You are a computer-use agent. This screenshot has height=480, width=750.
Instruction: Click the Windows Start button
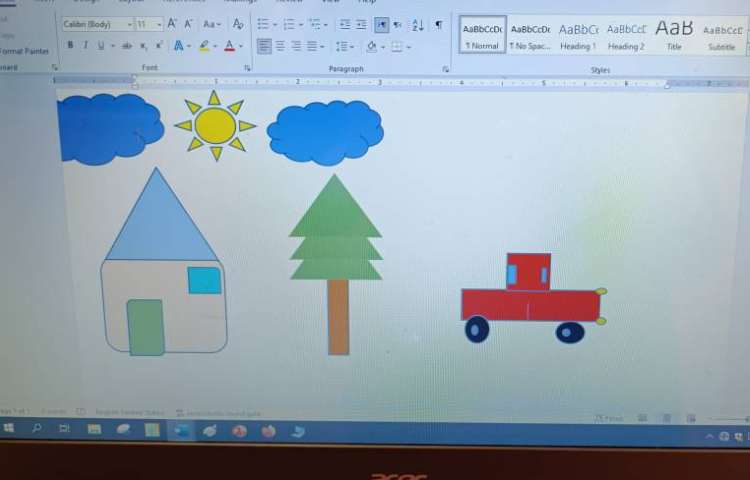click(9, 428)
